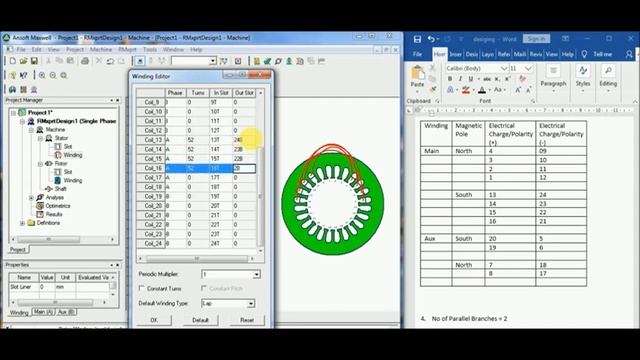Click the Undo icon in Maxwell toolbar

click(x=110, y=61)
